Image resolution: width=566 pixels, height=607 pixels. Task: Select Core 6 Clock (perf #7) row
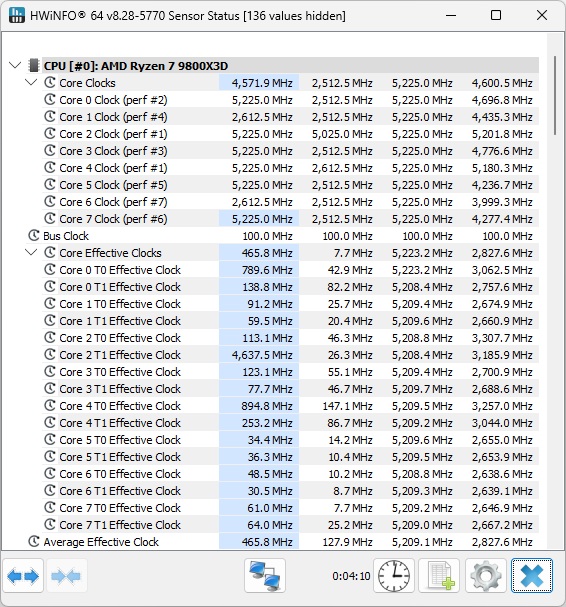(290, 202)
